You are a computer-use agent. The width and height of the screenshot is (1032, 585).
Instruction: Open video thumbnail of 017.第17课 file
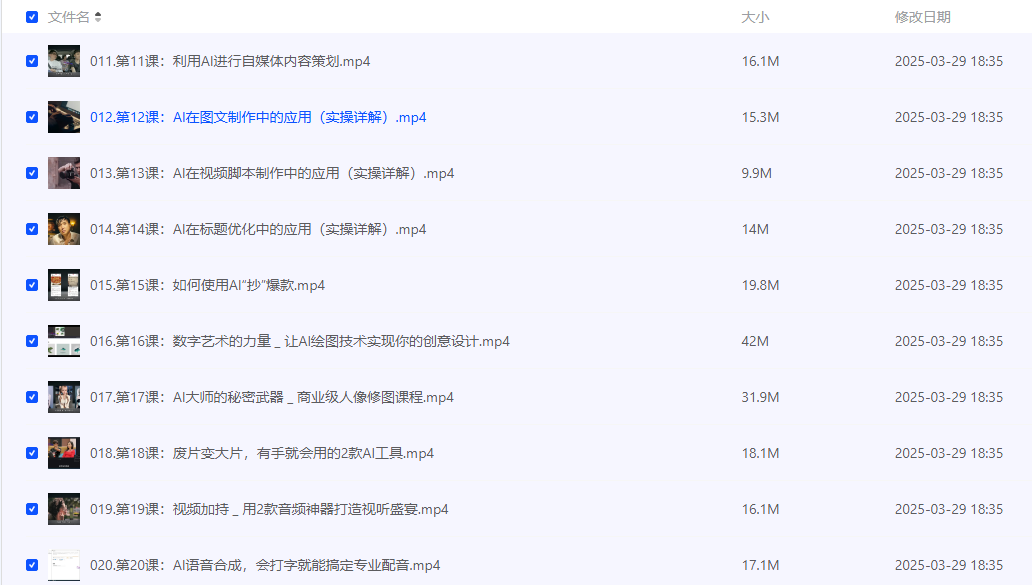tap(64, 397)
